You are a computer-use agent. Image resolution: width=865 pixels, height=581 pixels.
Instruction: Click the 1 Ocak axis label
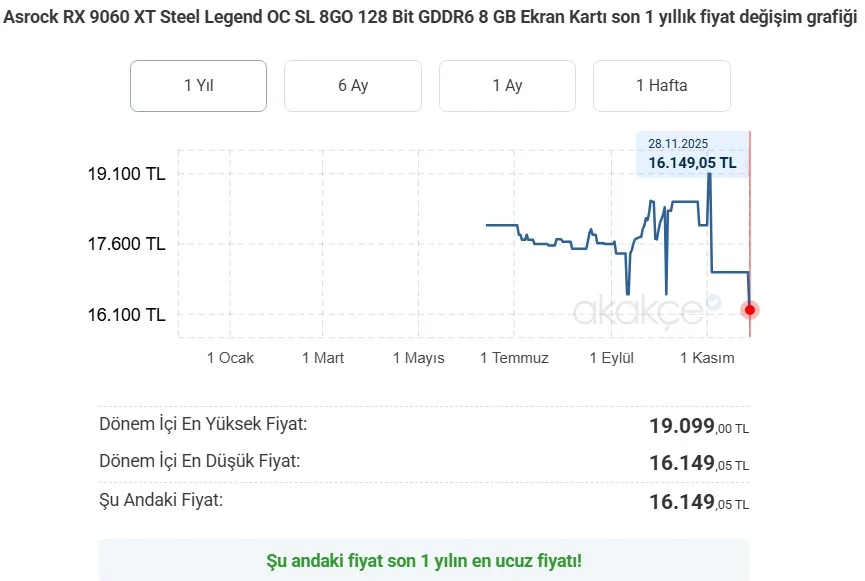(230, 358)
